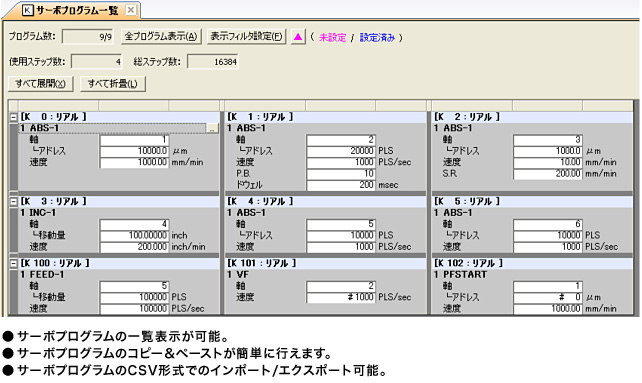The image size is (642, 383).
Task: Select the [K 5 : リアル] header
Action: click(x=532, y=201)
